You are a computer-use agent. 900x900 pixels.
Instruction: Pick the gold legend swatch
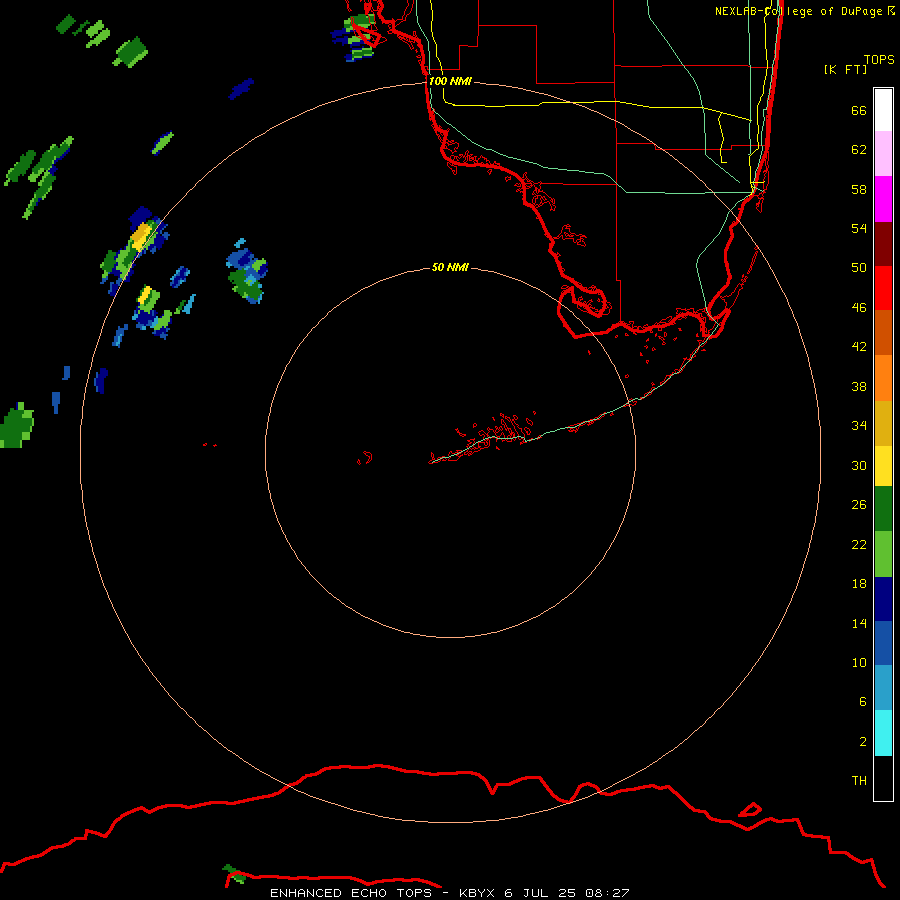point(883,423)
